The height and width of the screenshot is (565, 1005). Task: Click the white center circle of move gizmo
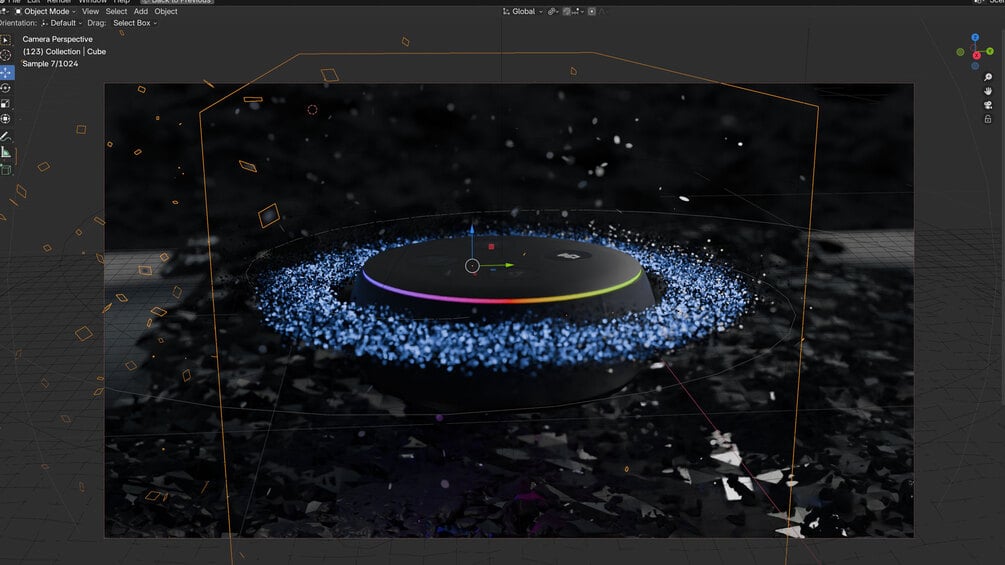coord(472,265)
